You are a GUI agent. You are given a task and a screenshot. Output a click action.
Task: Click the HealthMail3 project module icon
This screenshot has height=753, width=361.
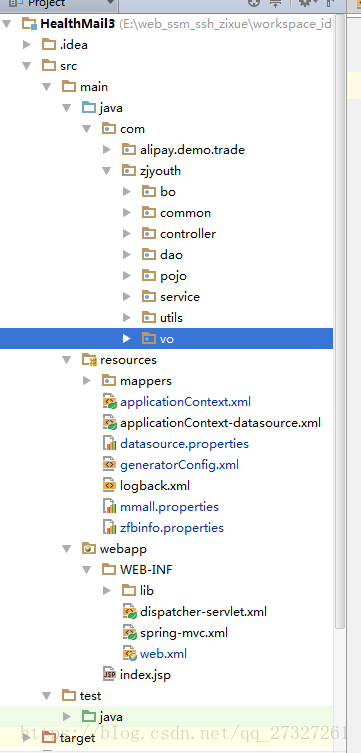click(29, 24)
